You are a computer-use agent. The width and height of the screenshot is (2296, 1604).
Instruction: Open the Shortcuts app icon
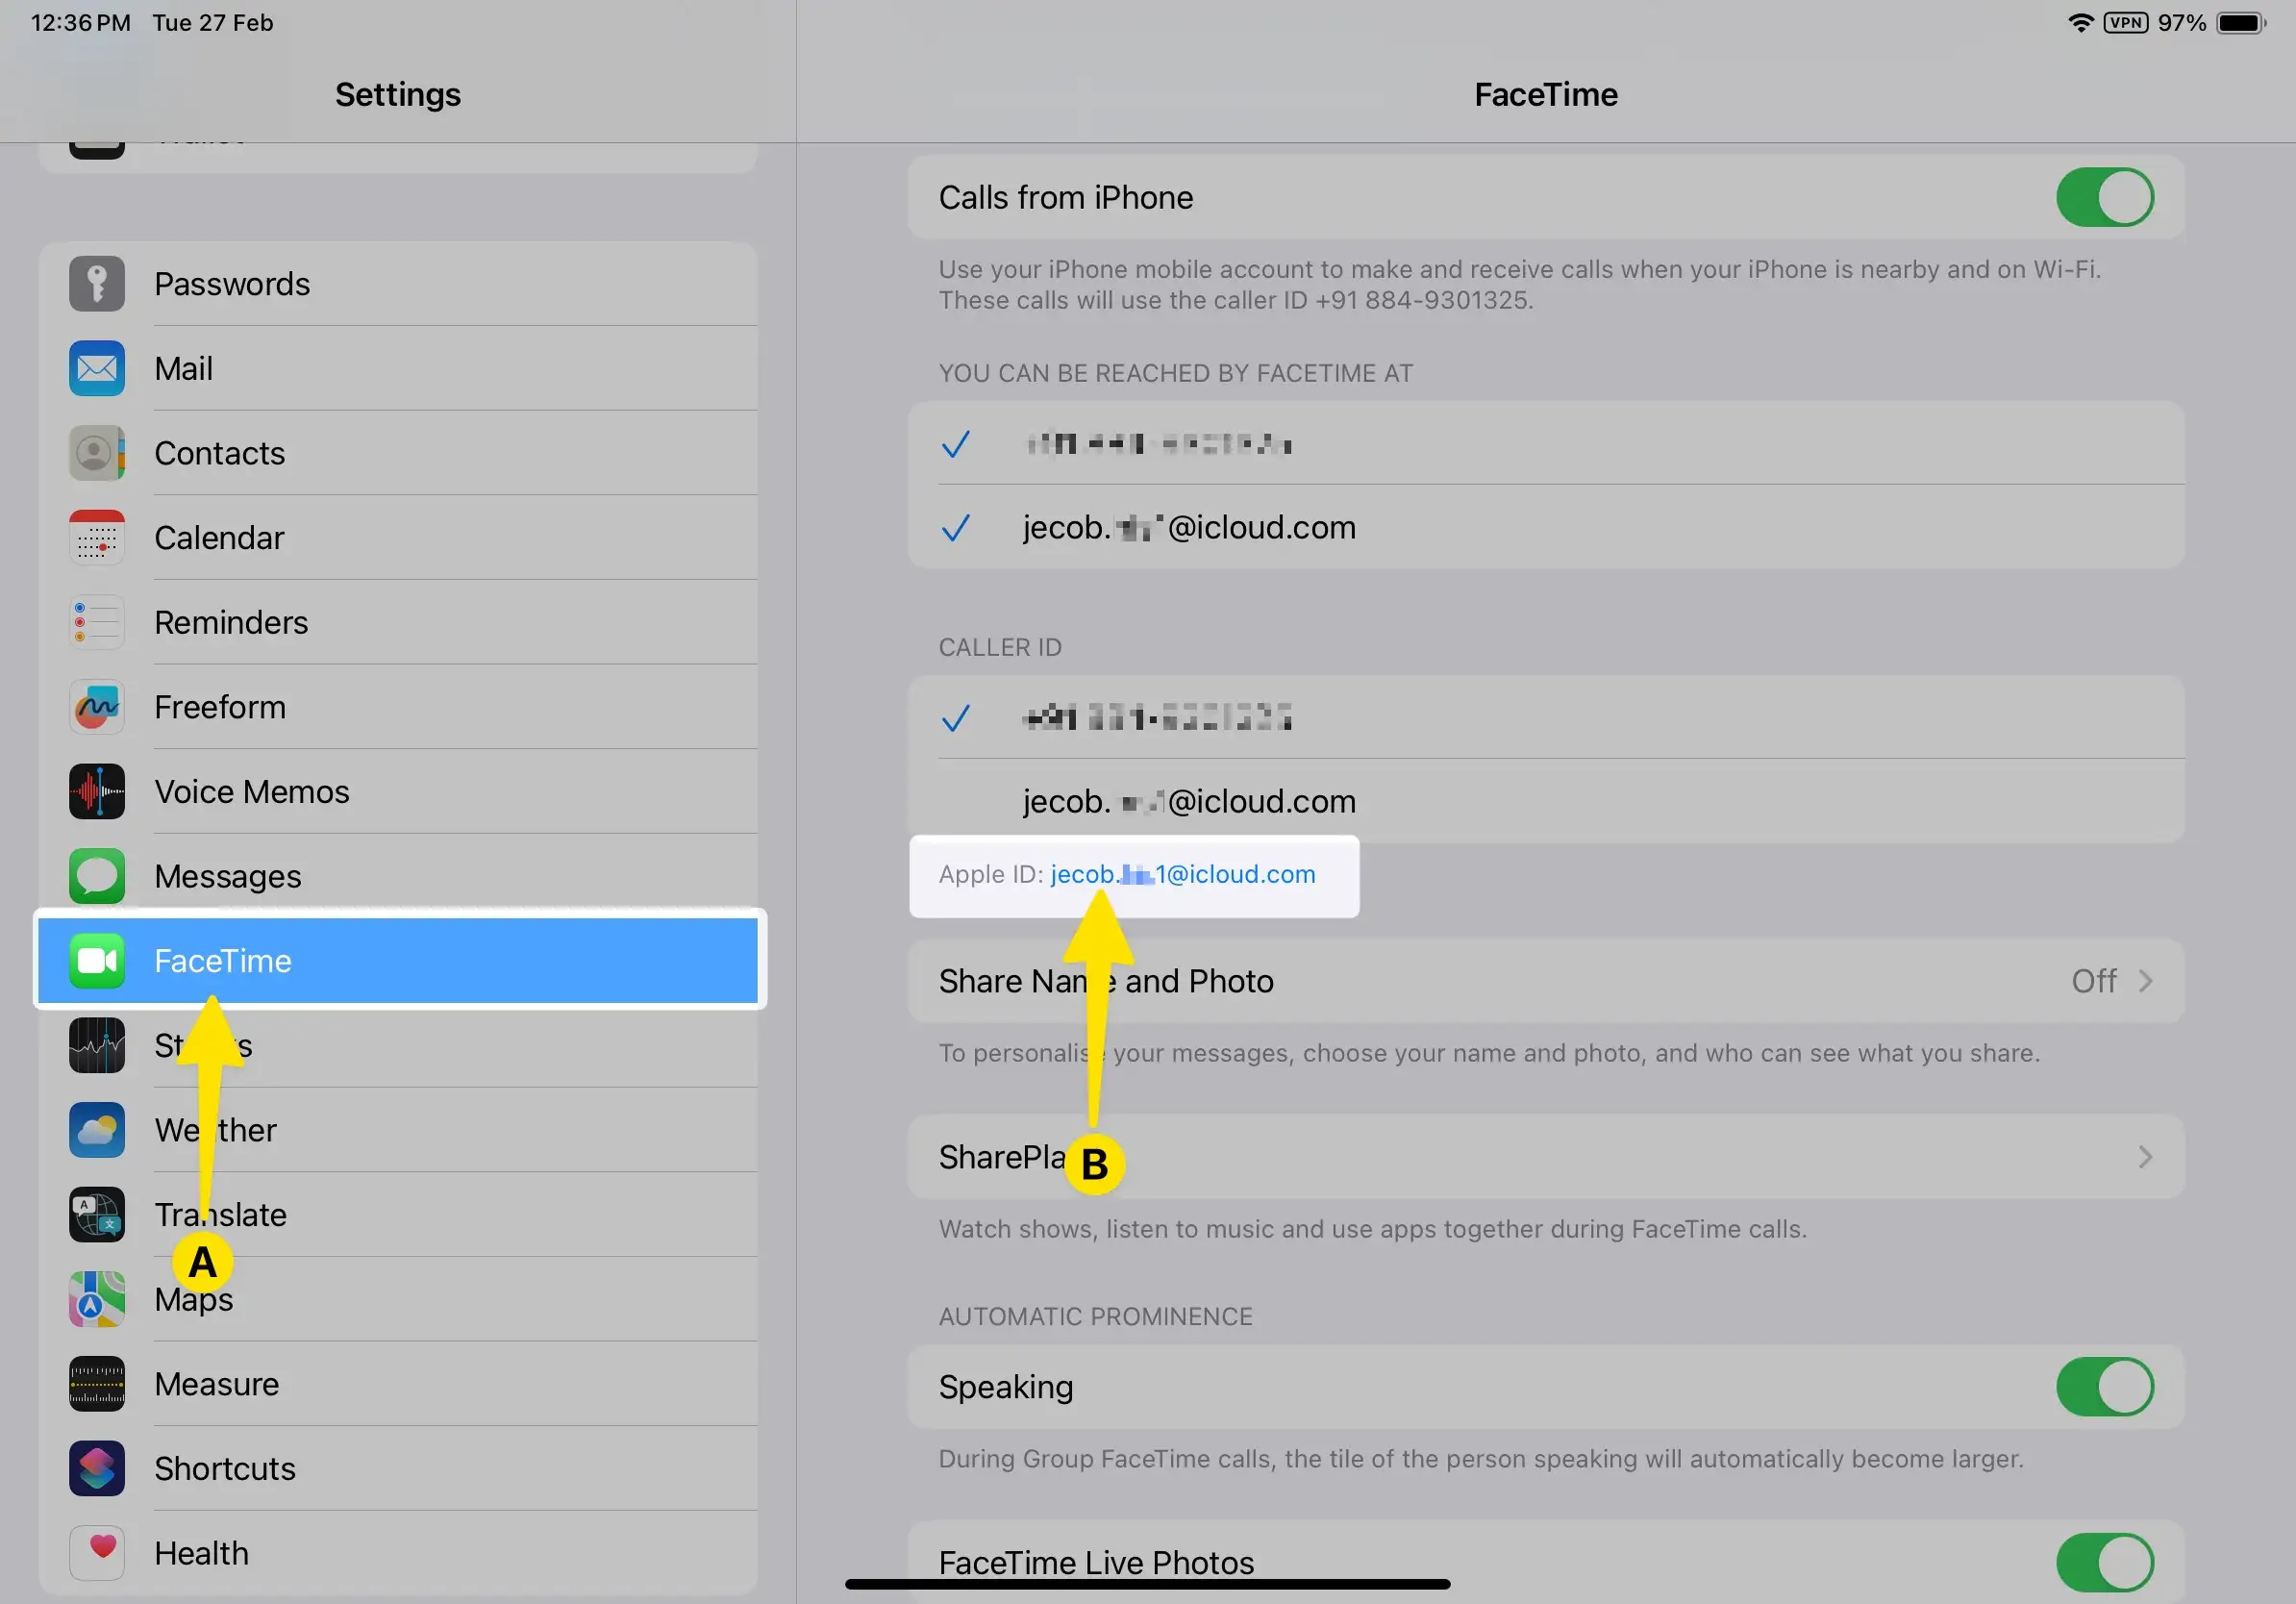(97, 1468)
